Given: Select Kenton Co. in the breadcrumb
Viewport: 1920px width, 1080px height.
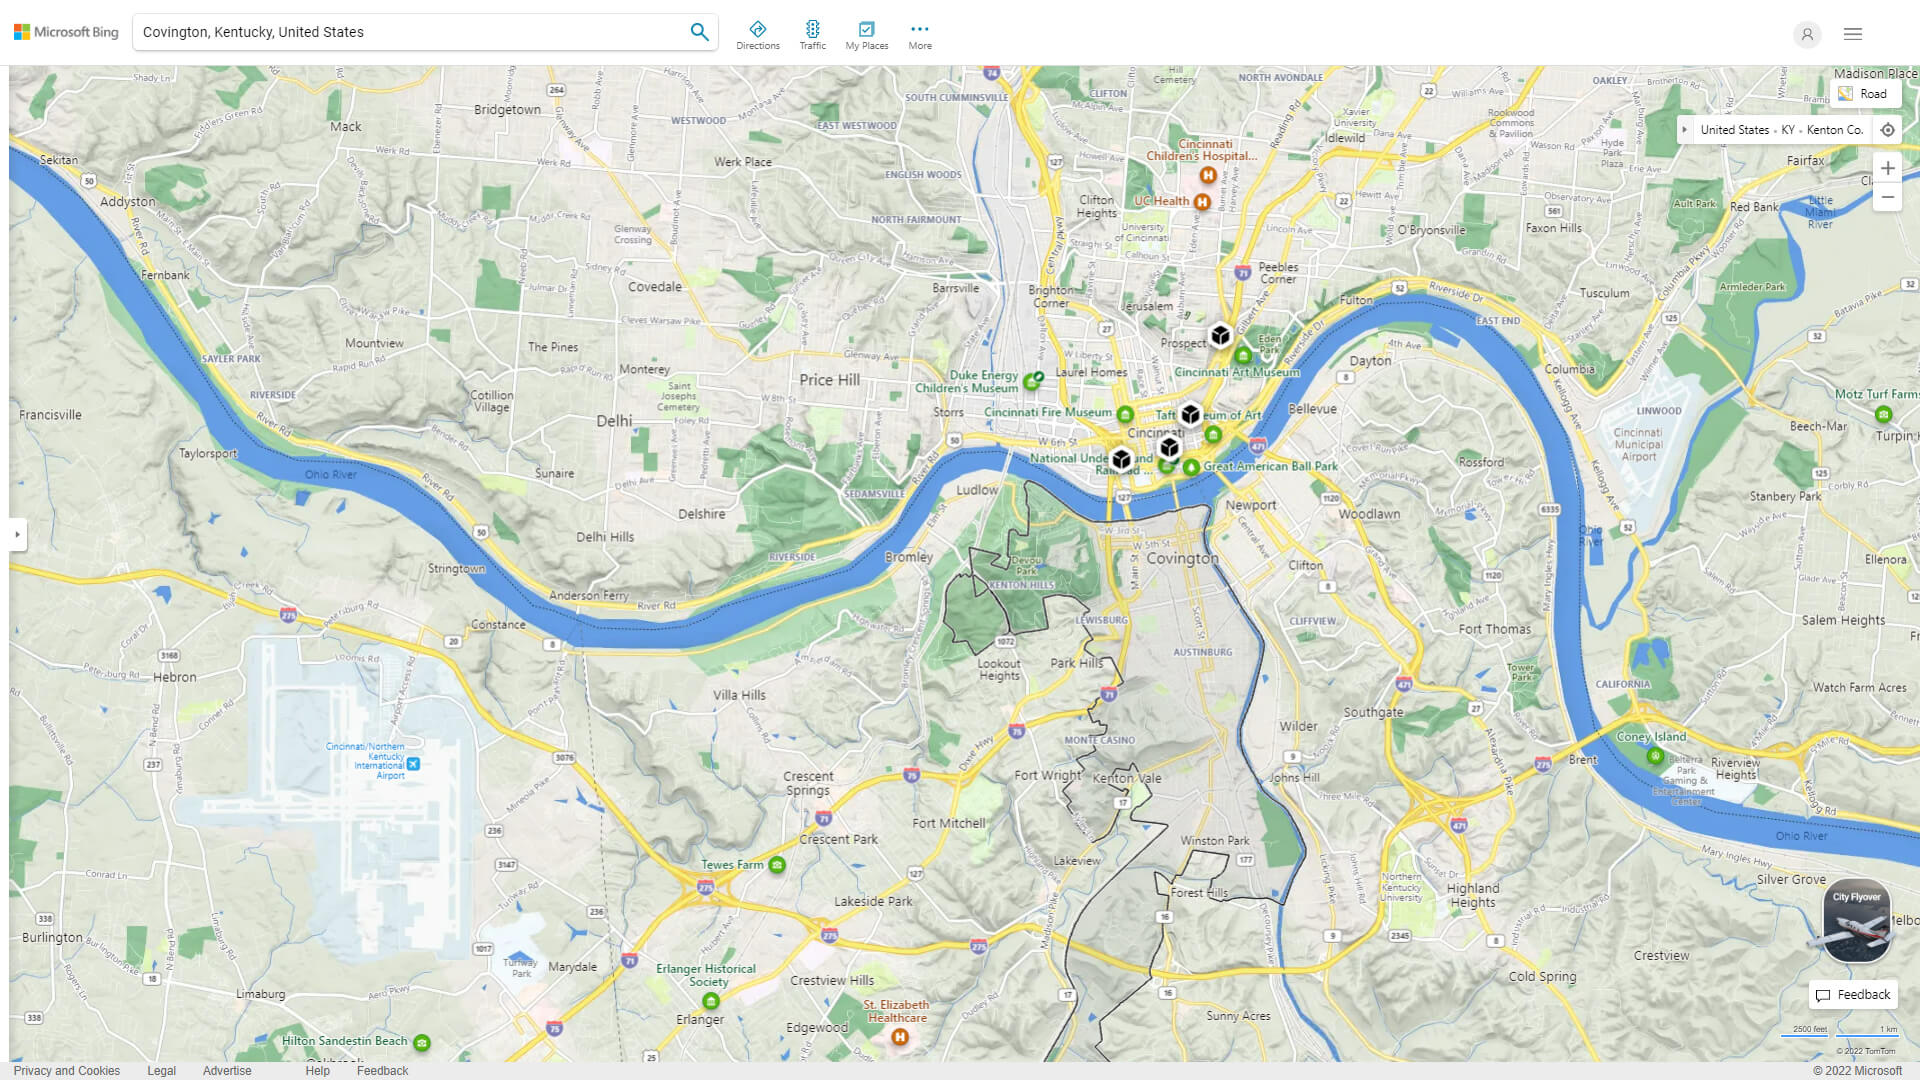Looking at the screenshot, I should pos(1834,129).
